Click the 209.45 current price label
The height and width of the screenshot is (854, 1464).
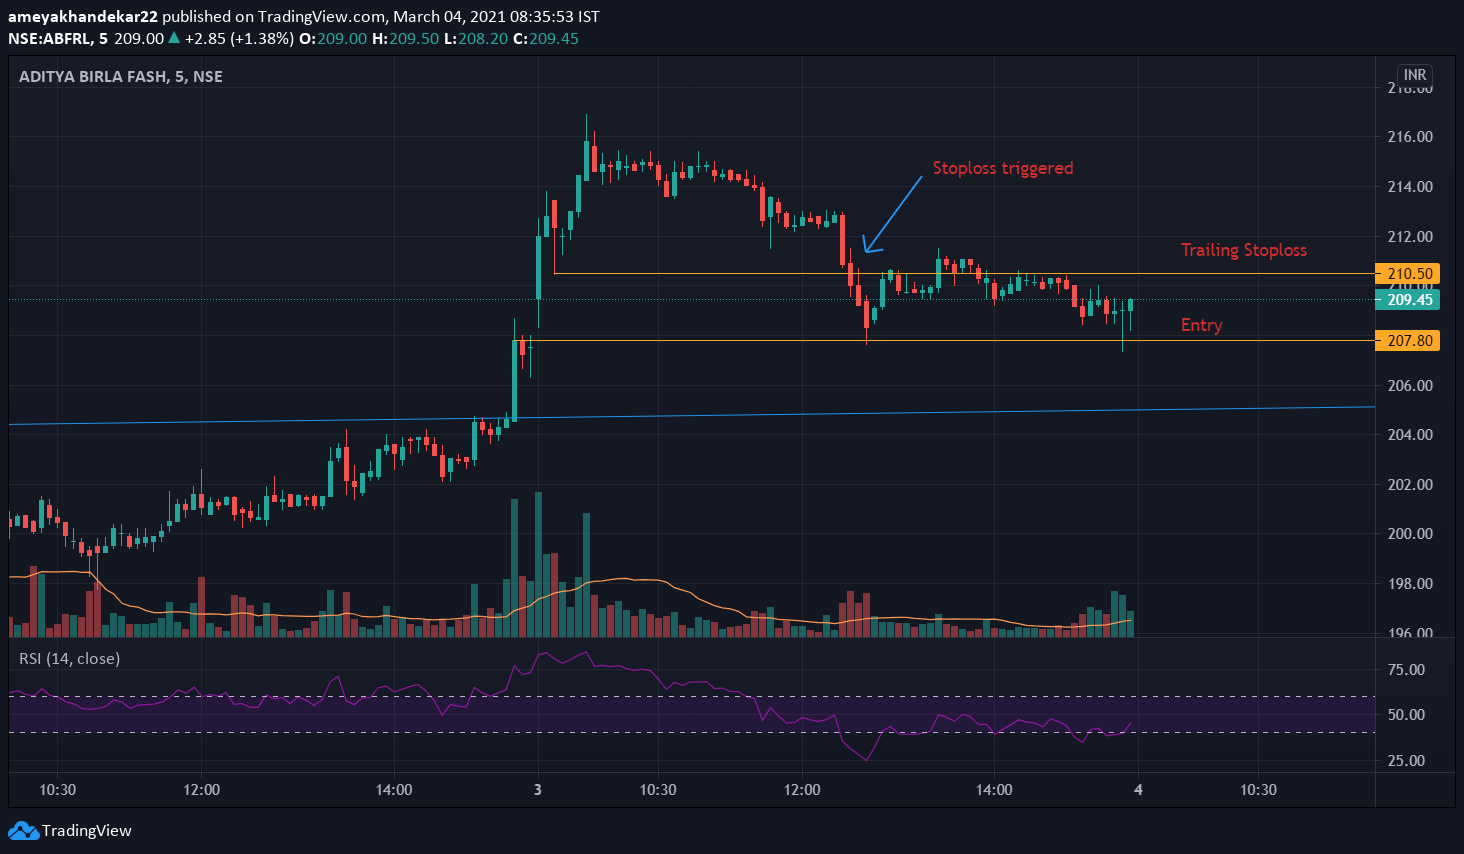[1408, 299]
